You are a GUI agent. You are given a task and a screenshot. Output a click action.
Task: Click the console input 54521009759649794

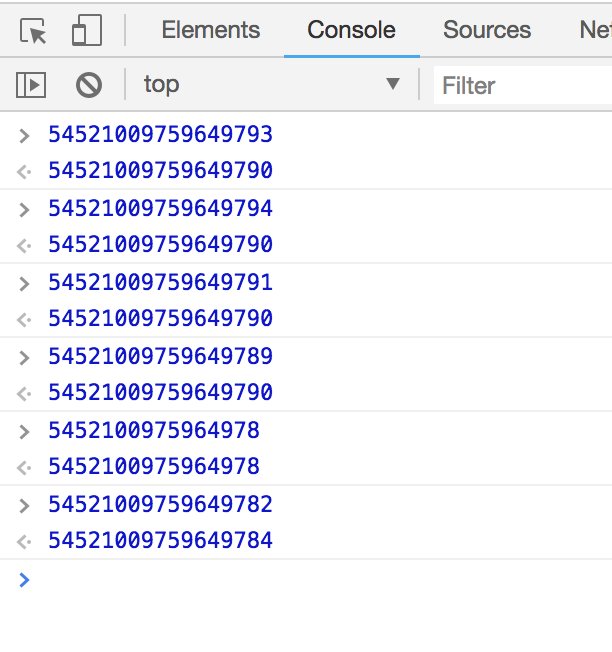(x=160, y=208)
